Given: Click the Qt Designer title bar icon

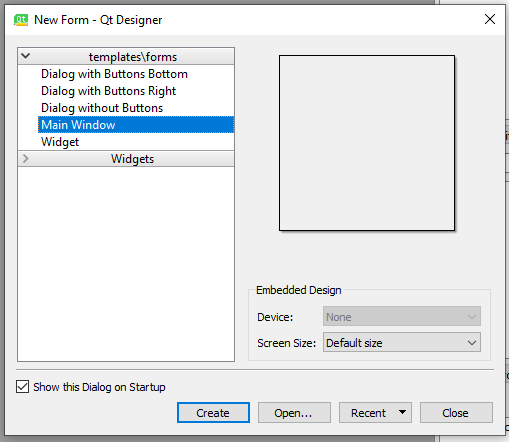Looking at the screenshot, I should [x=21, y=20].
